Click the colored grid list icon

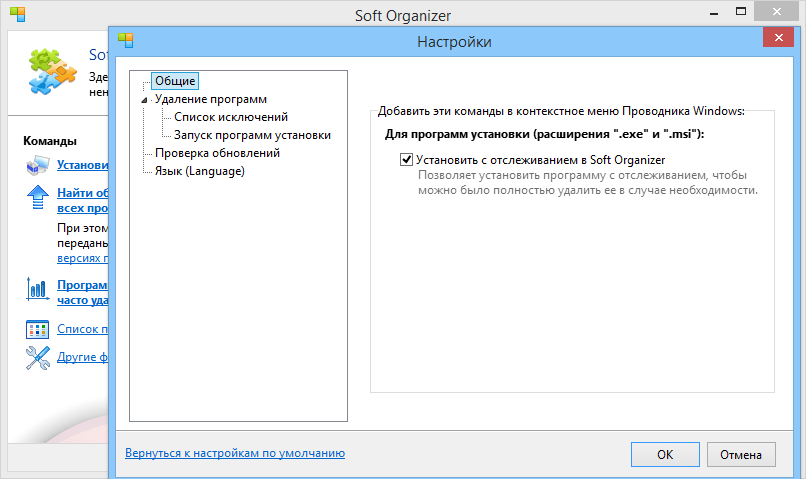38,329
